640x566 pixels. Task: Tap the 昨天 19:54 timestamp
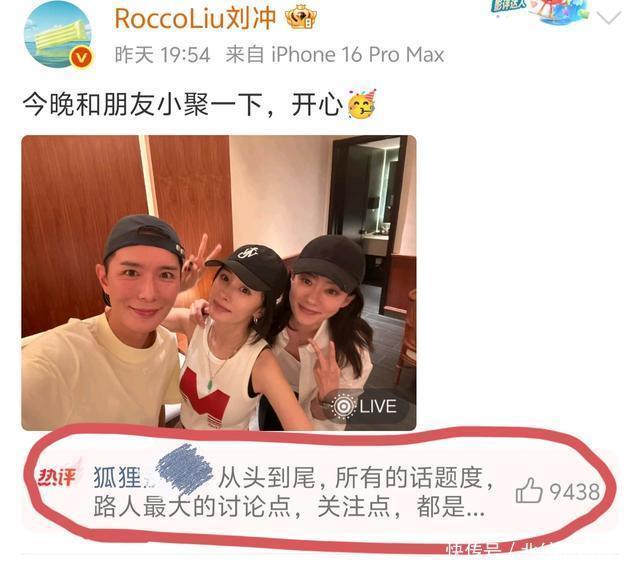pos(162,55)
